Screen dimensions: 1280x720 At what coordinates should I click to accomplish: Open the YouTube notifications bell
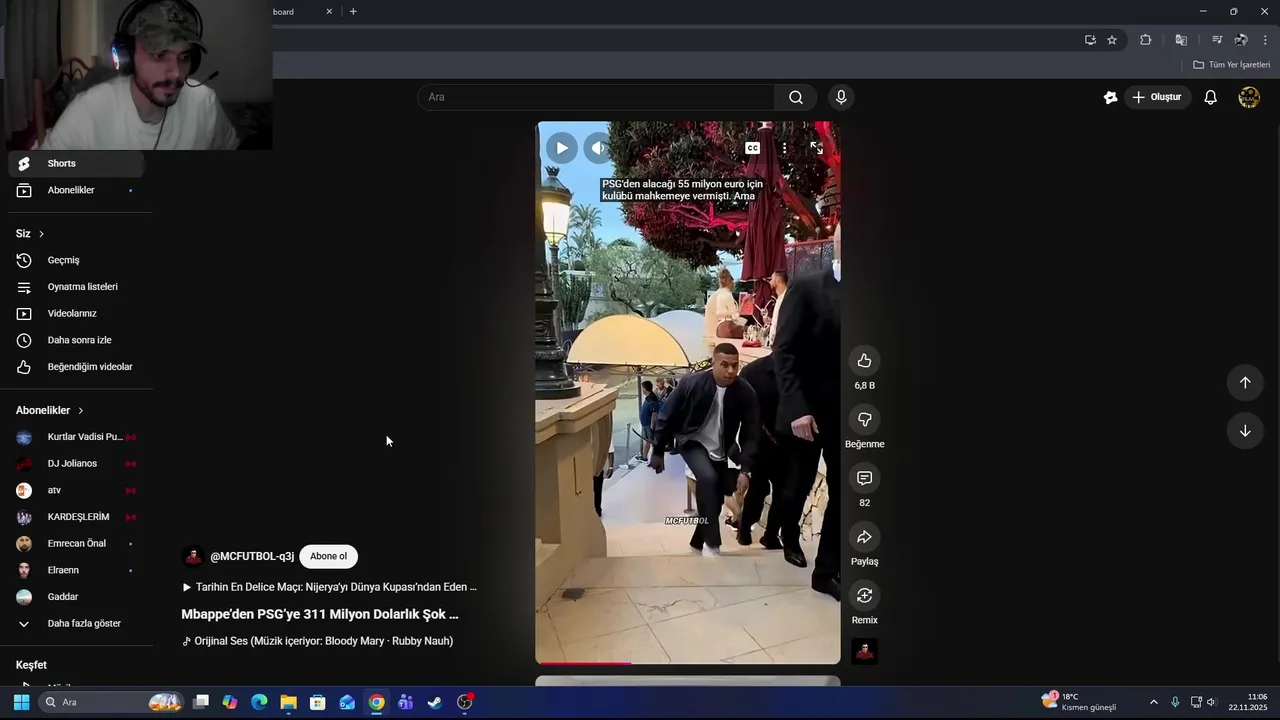pyautogui.click(x=1210, y=97)
